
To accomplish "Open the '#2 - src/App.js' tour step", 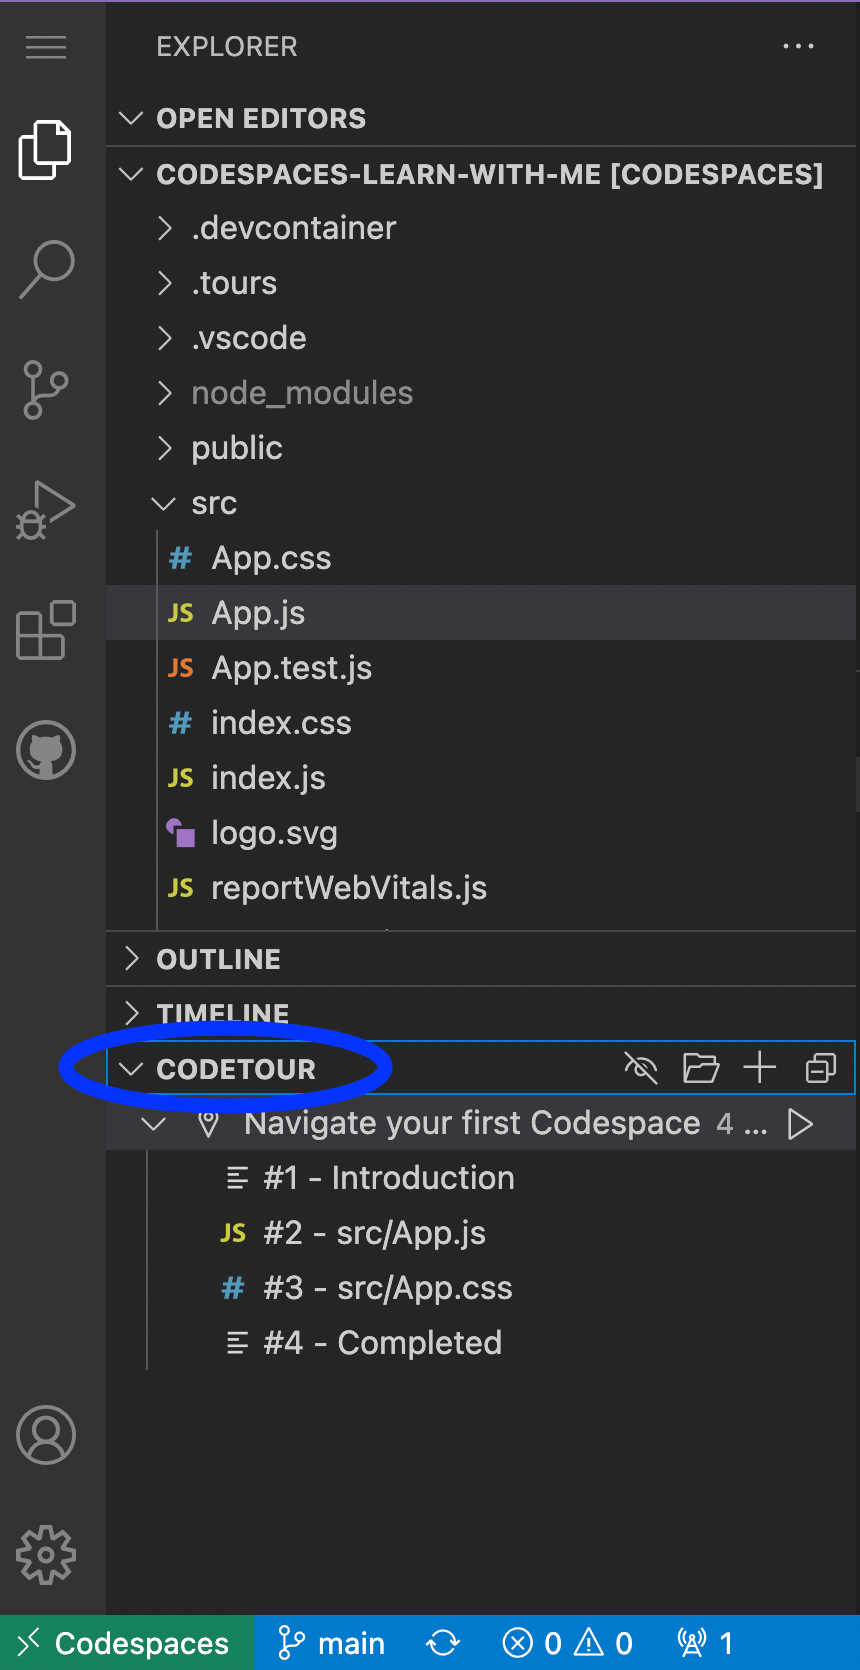I will pyautogui.click(x=375, y=1233).
